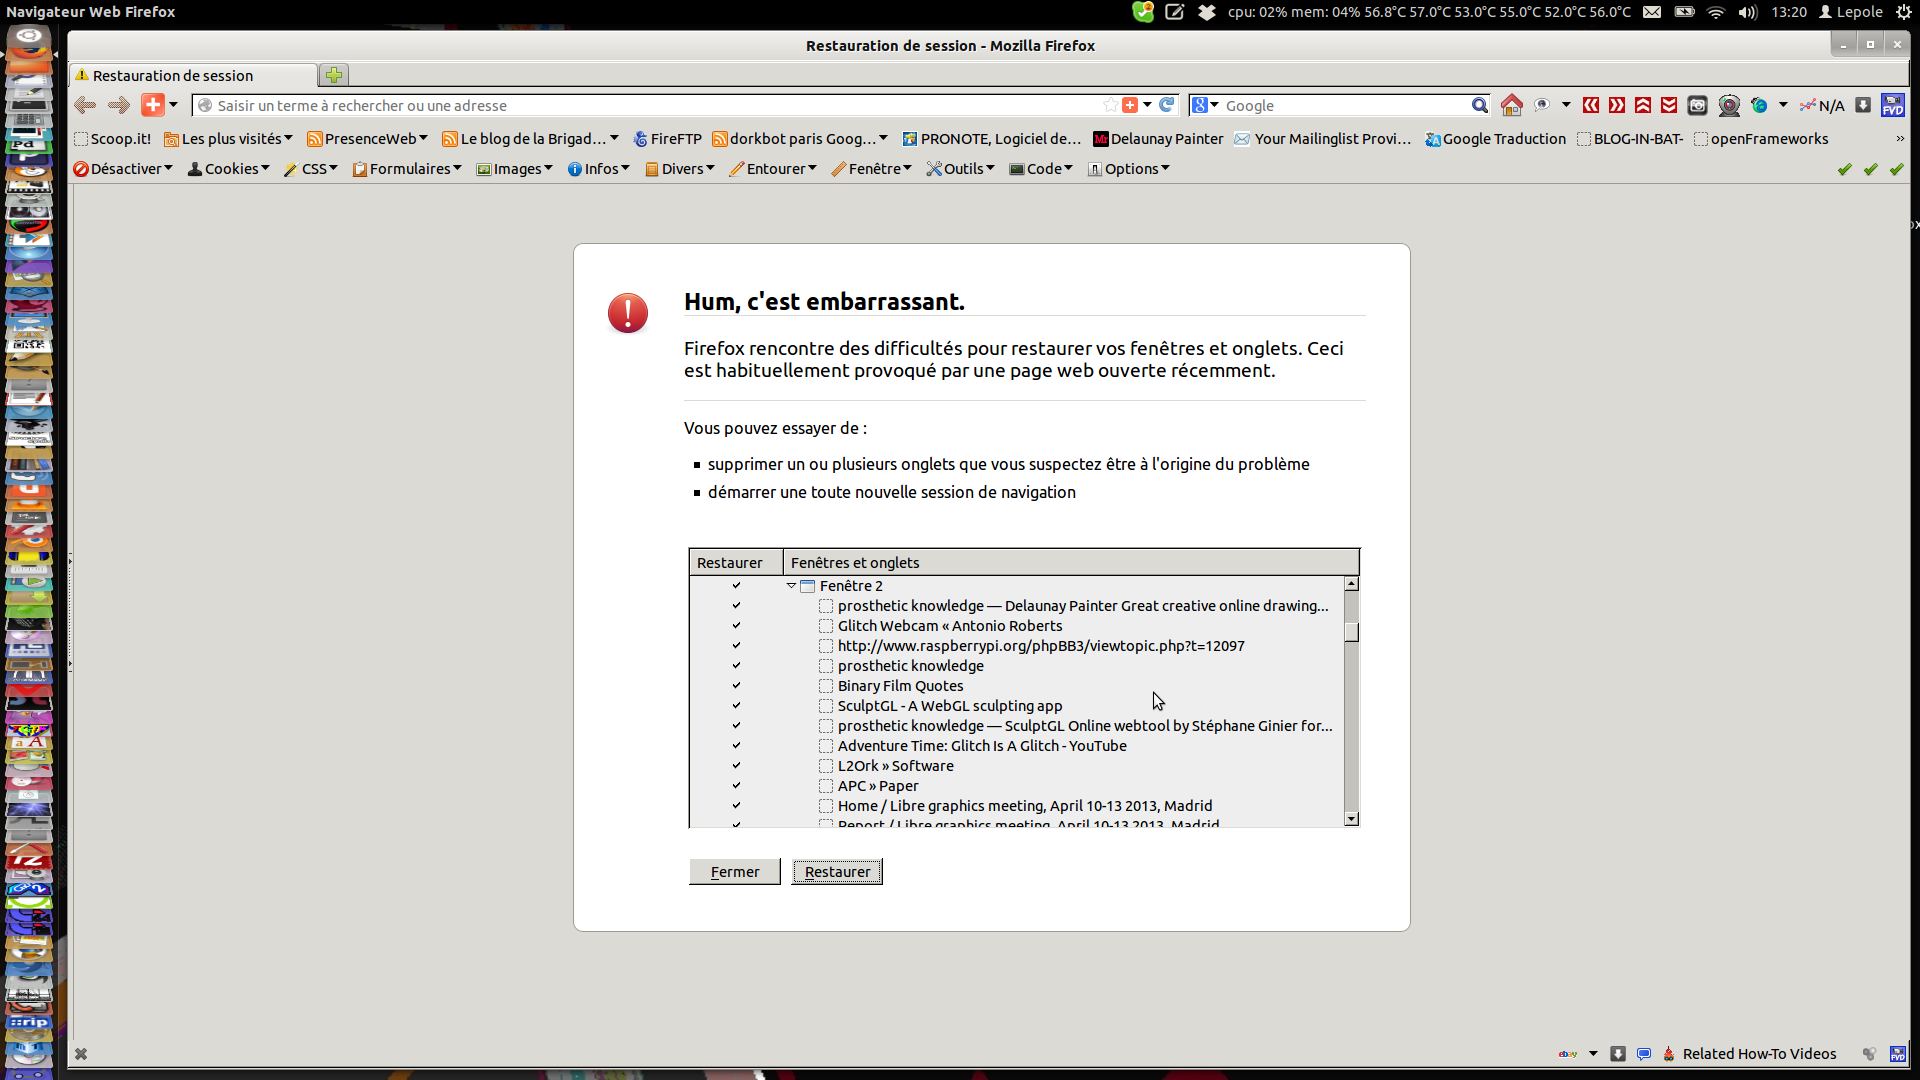This screenshot has height=1080, width=1920.
Task: Open the mail indicator in top panel
Action: (1652, 12)
